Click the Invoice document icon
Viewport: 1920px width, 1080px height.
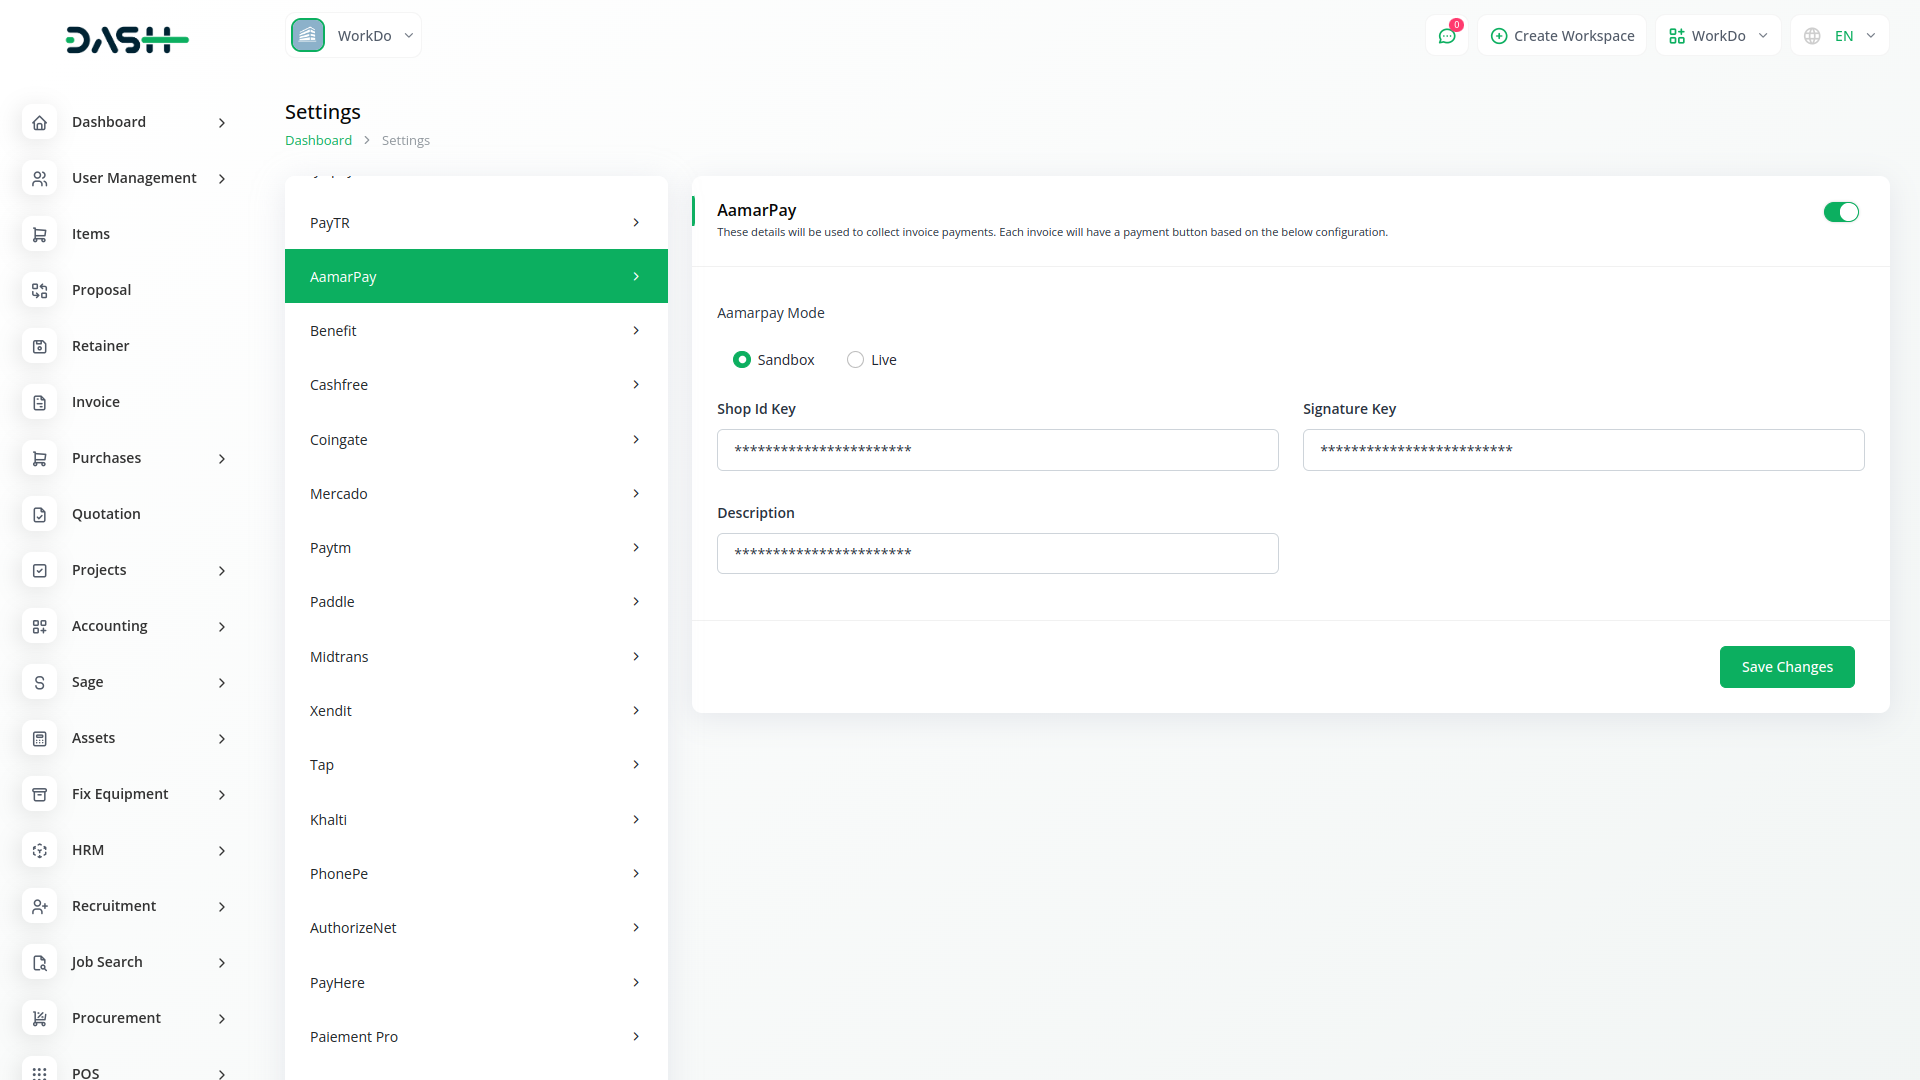(40, 402)
